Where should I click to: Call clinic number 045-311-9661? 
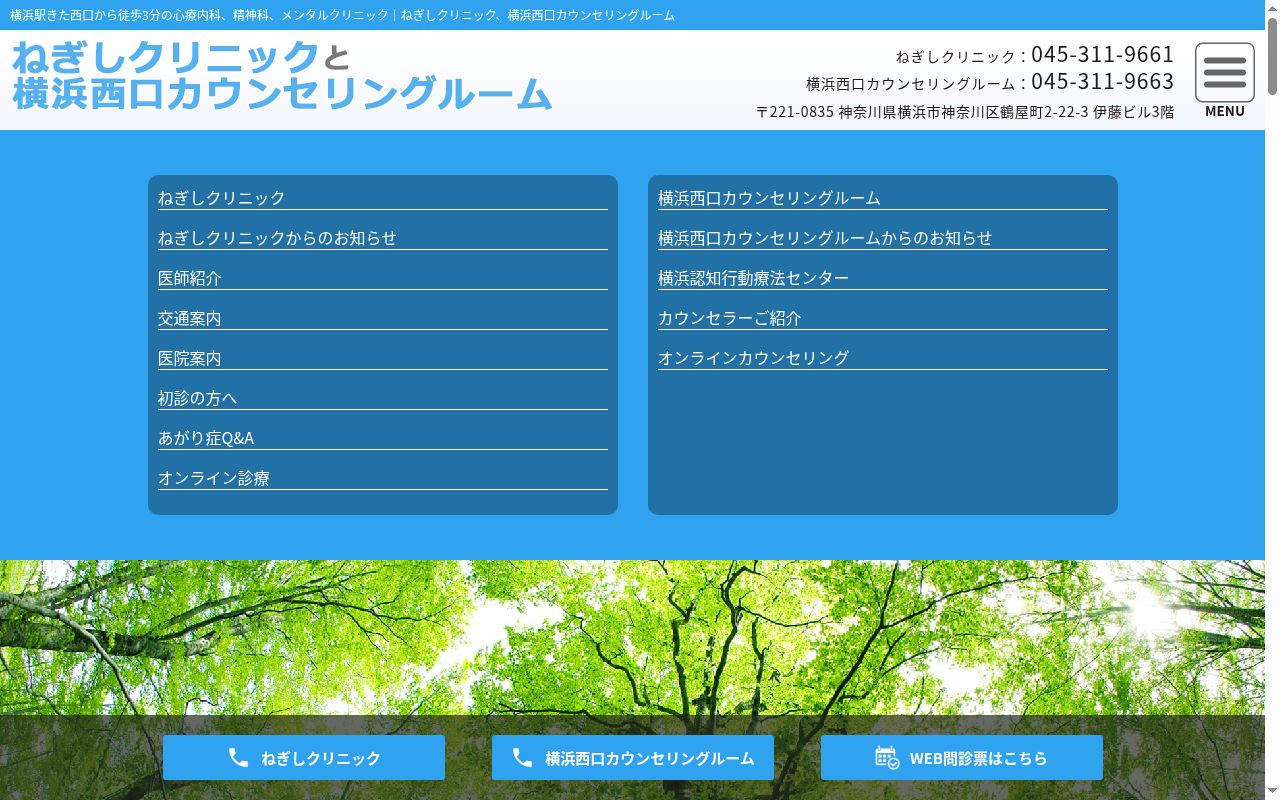(x=1103, y=54)
